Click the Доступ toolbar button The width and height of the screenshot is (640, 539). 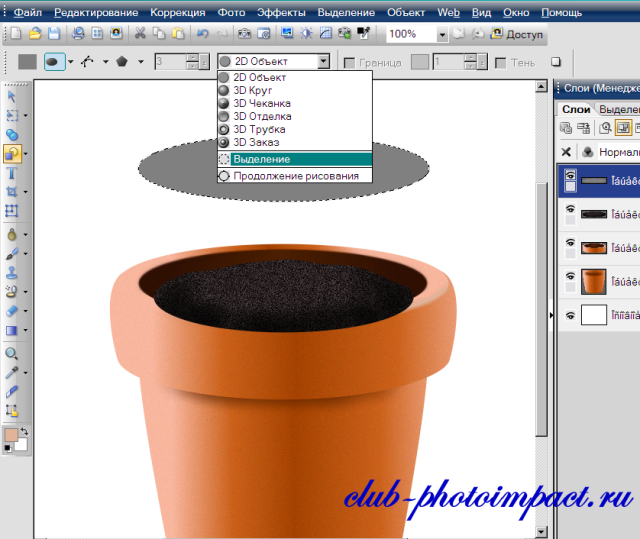click(517, 34)
